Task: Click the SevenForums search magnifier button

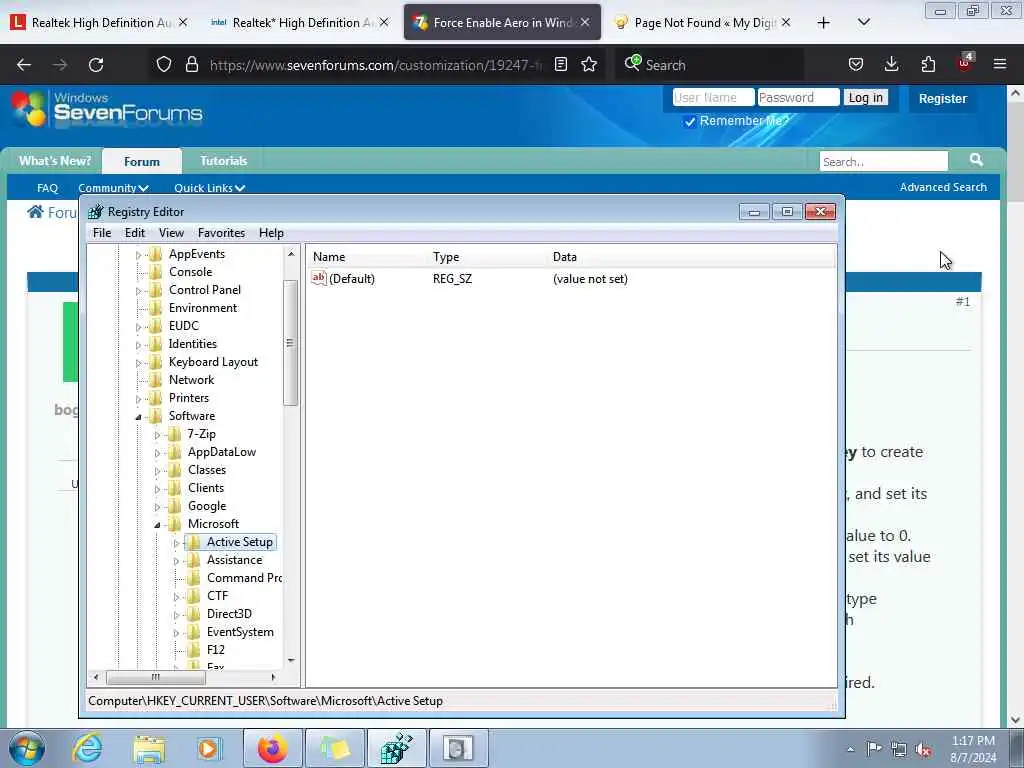Action: click(976, 160)
